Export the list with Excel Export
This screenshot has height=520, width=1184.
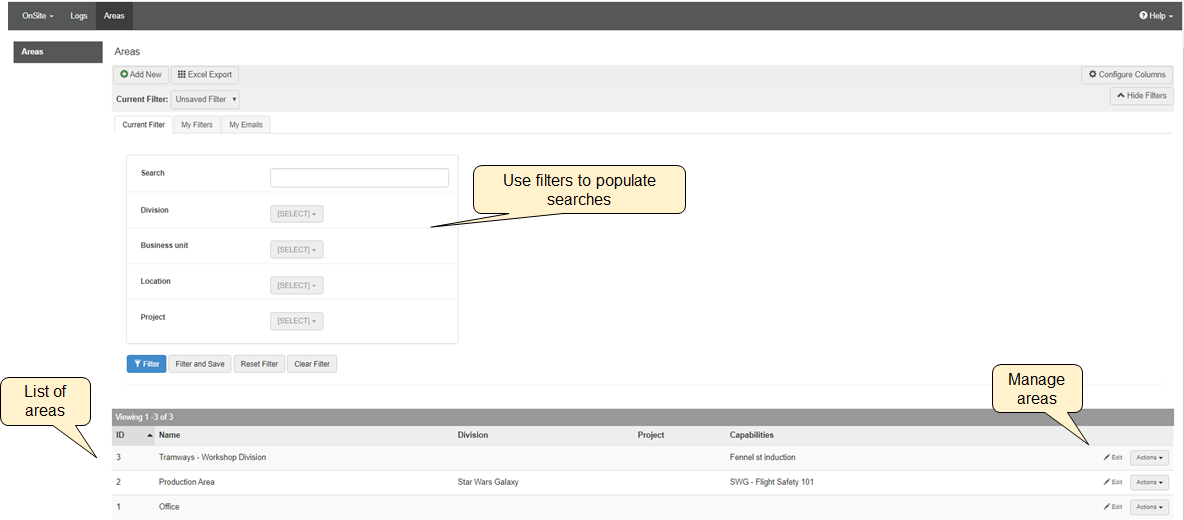205,75
